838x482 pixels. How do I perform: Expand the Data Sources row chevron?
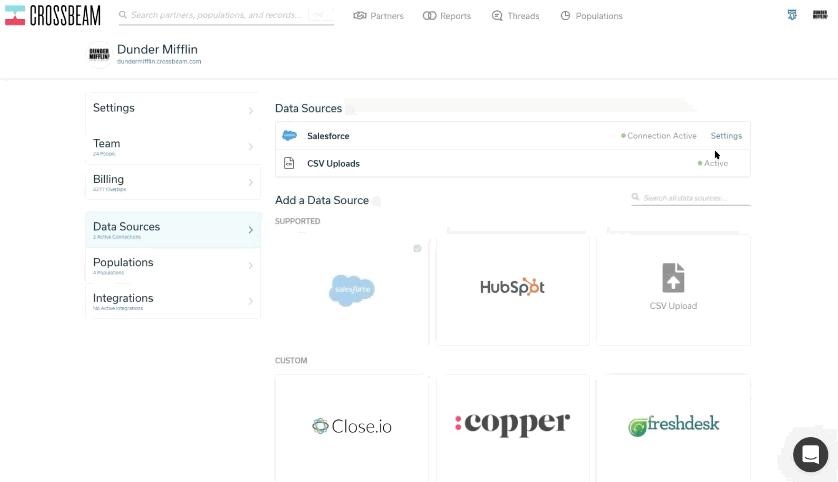pyautogui.click(x=250, y=230)
